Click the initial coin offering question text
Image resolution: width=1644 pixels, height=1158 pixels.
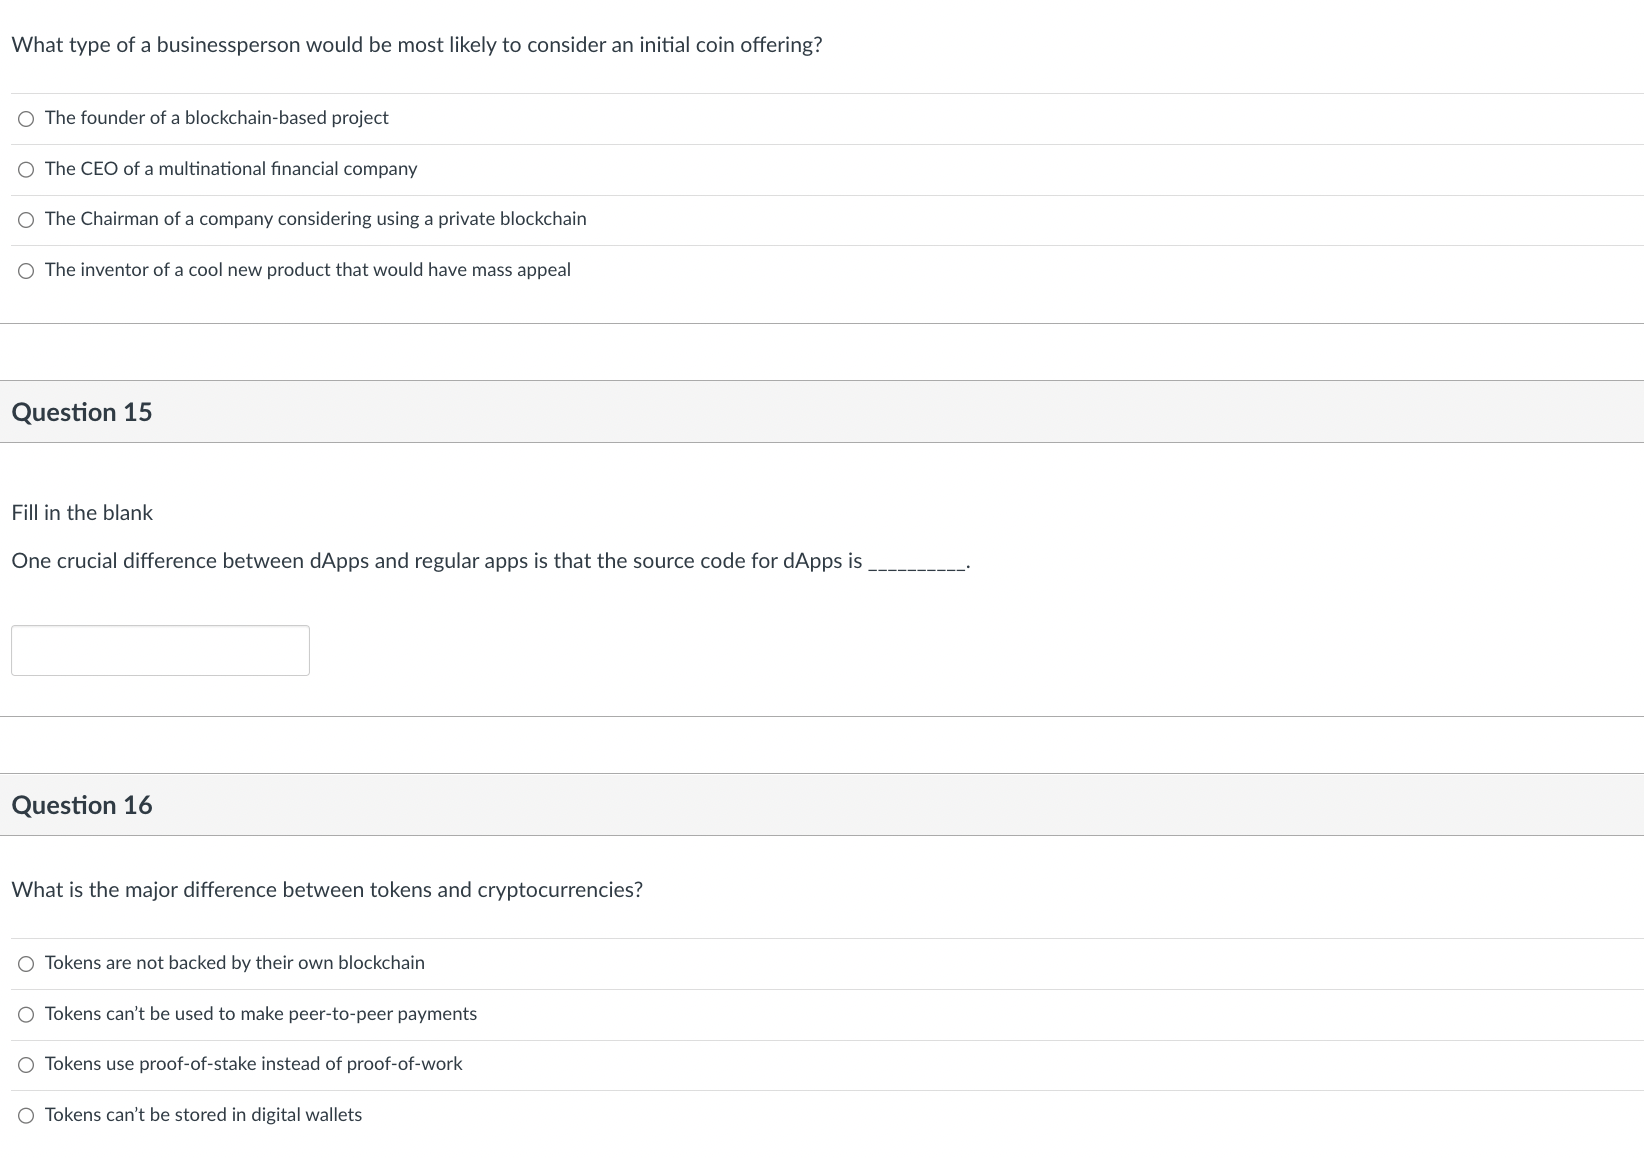pos(416,44)
